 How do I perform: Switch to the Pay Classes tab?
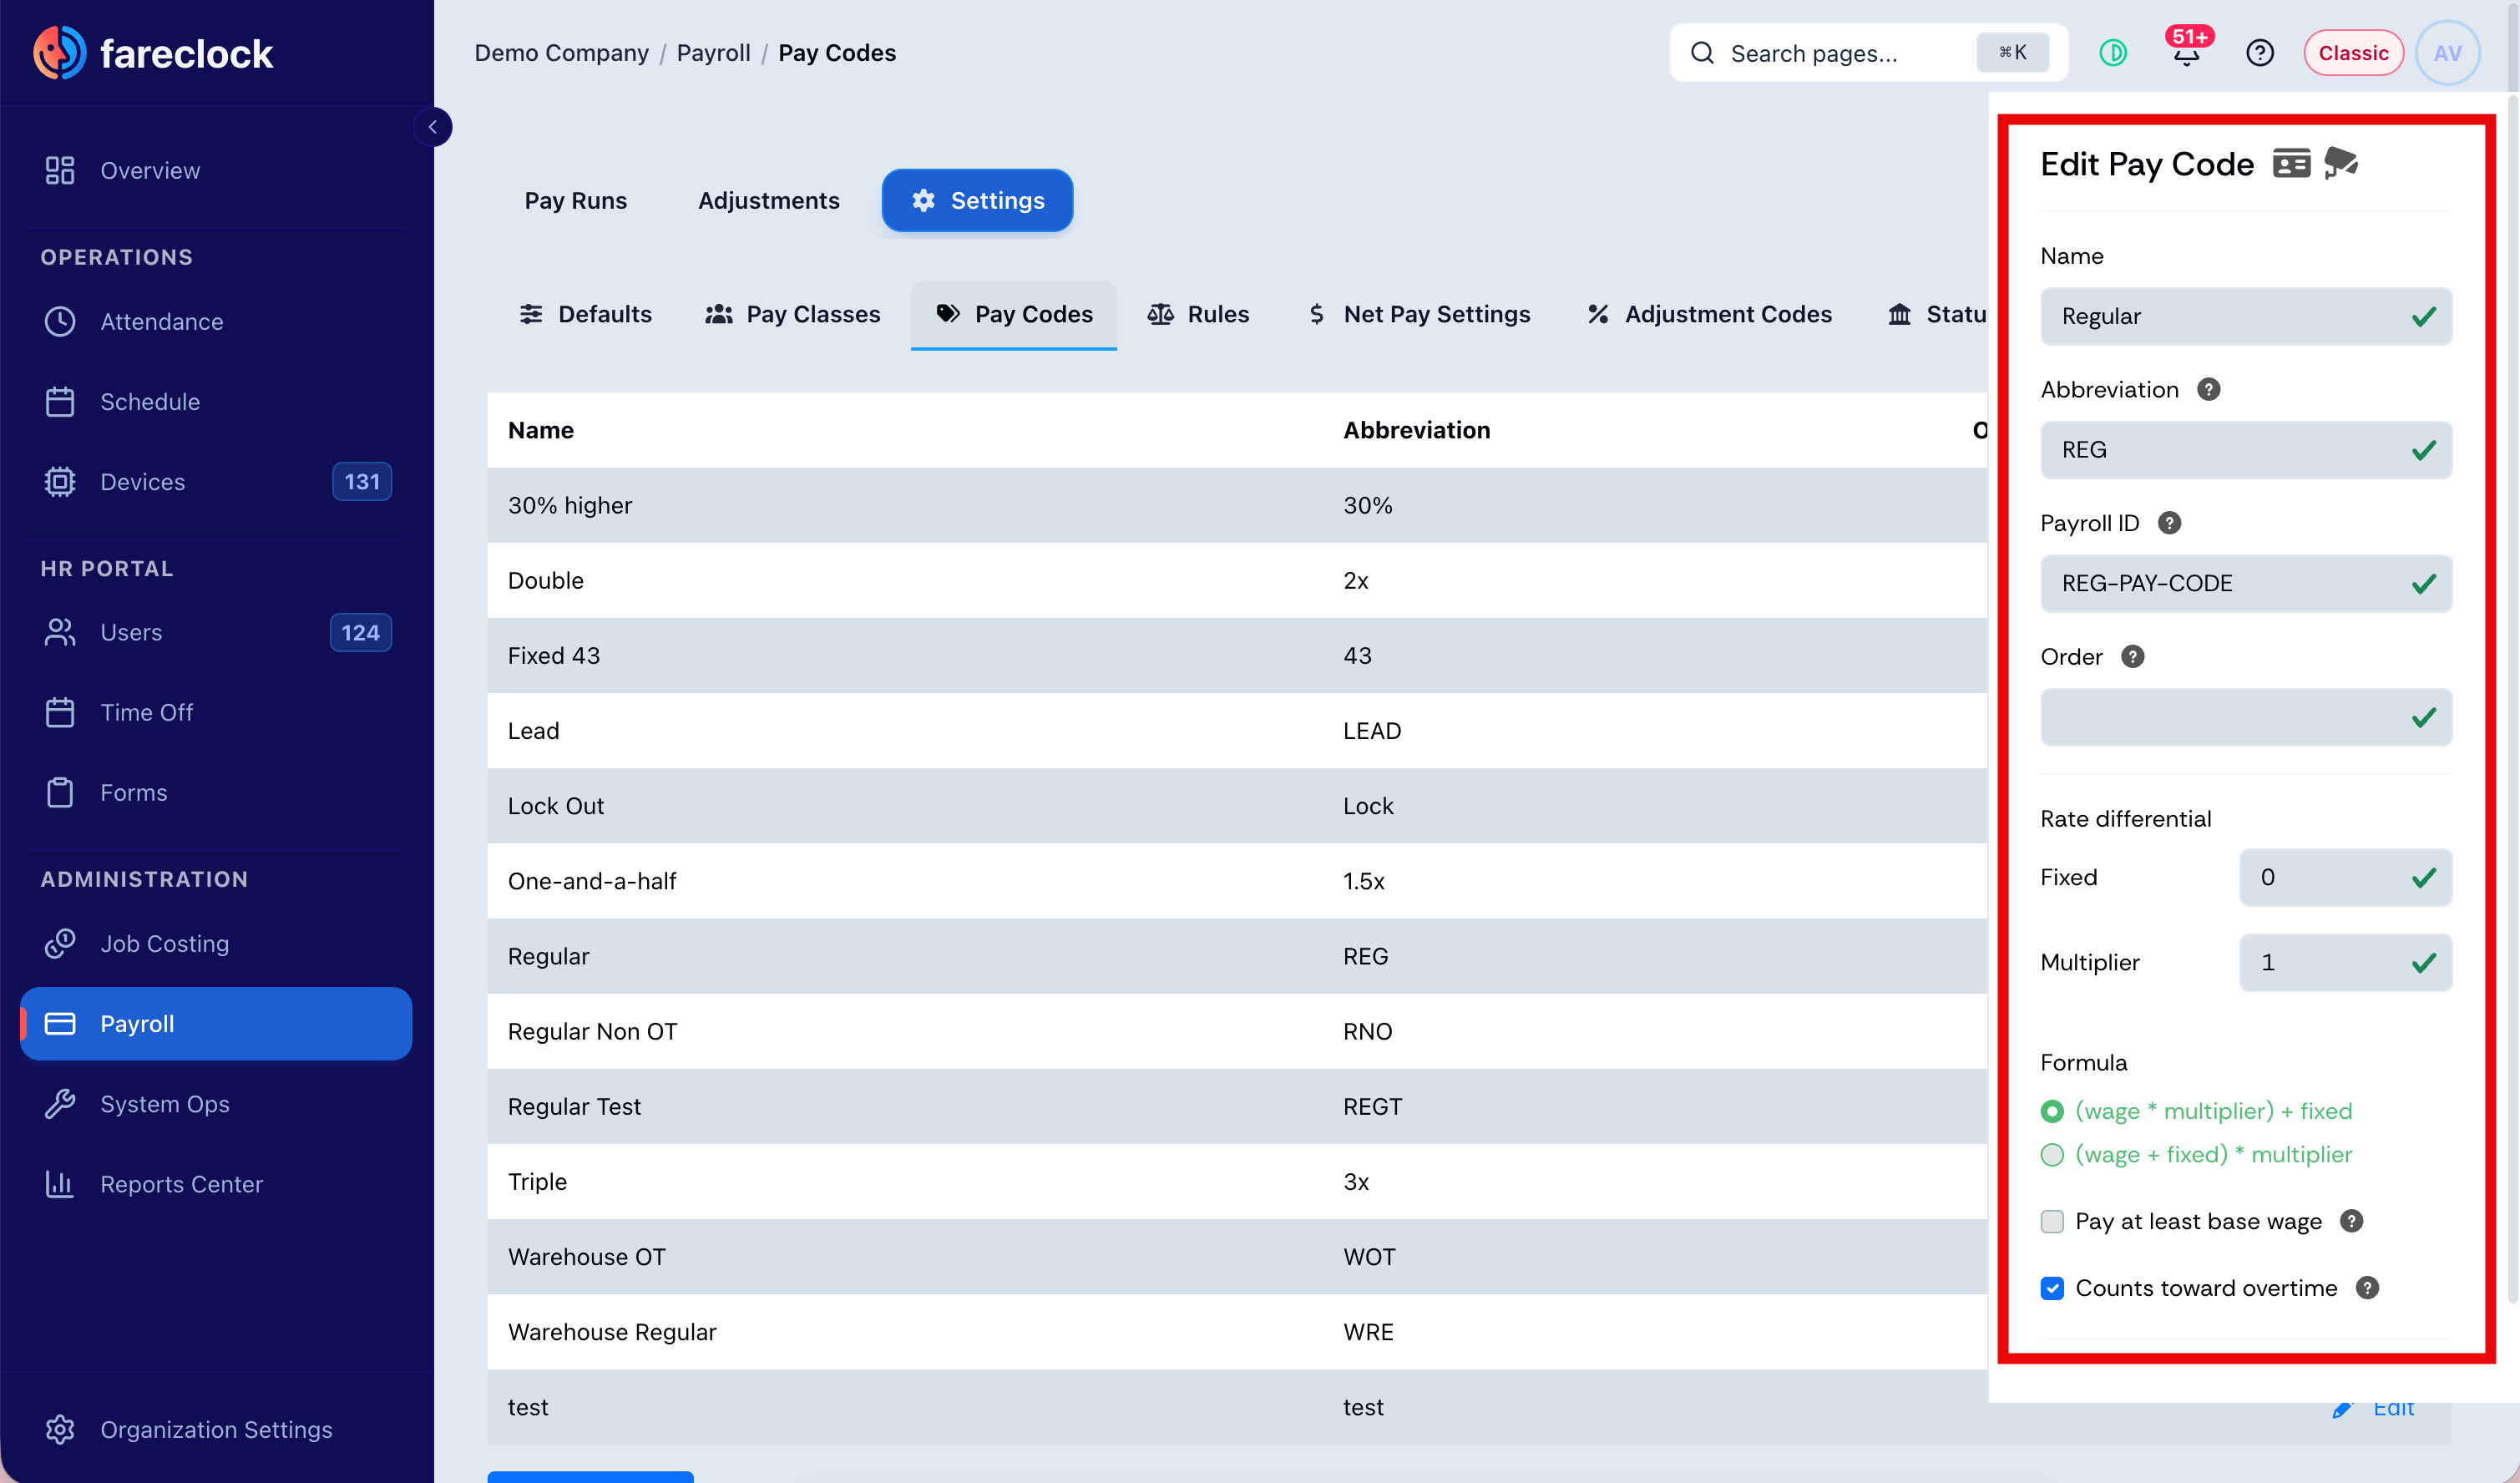(x=793, y=314)
